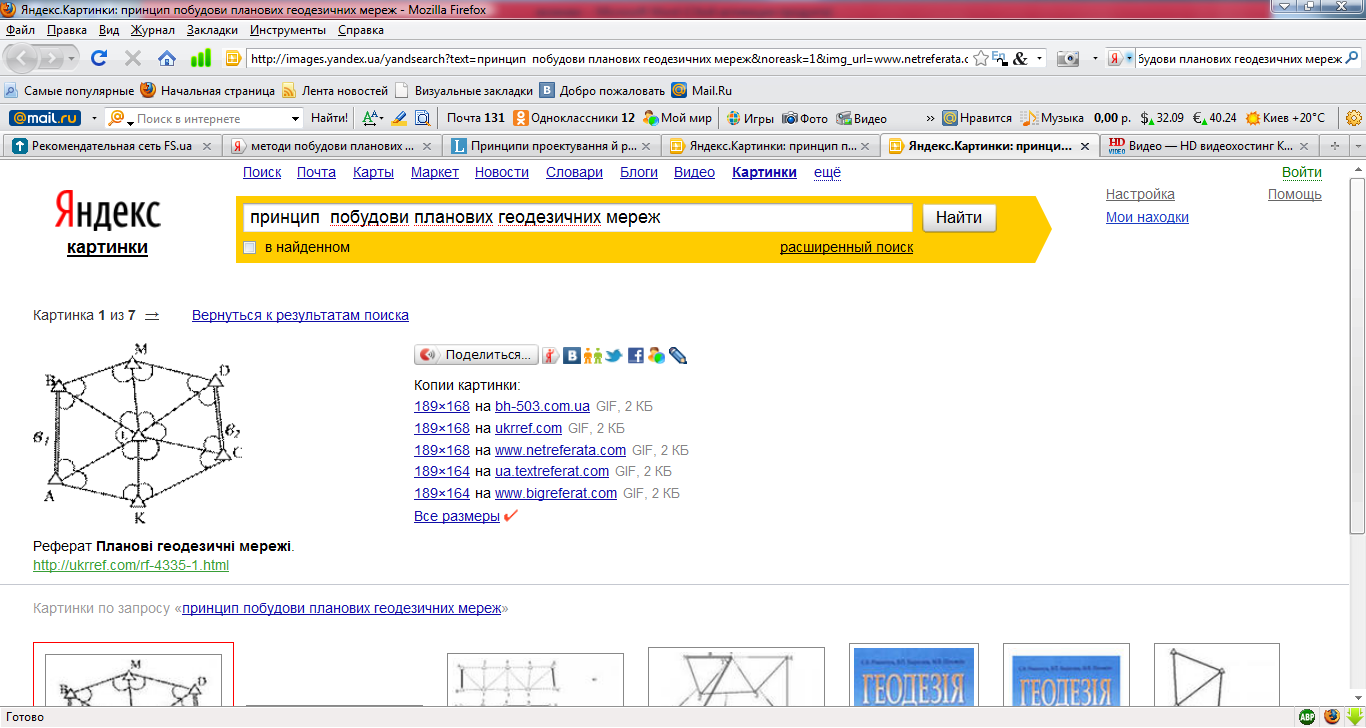The width and height of the screenshot is (1366, 728).
Task: Open the 'Все размеры' link
Action: pyautogui.click(x=457, y=516)
